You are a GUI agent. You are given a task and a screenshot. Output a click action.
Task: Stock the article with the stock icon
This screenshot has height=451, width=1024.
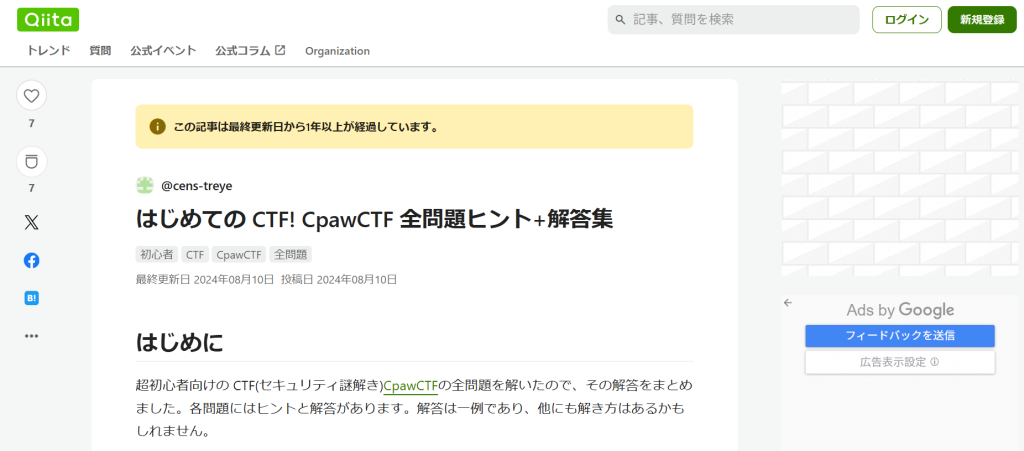pos(32,161)
